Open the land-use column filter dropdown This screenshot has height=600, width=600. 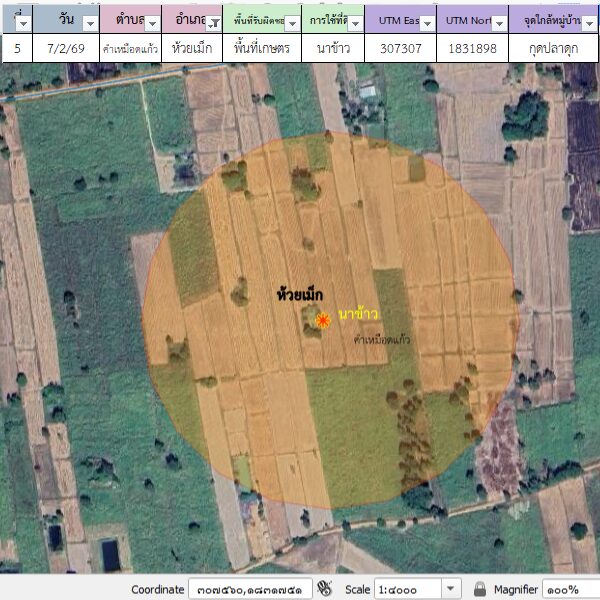354,22
